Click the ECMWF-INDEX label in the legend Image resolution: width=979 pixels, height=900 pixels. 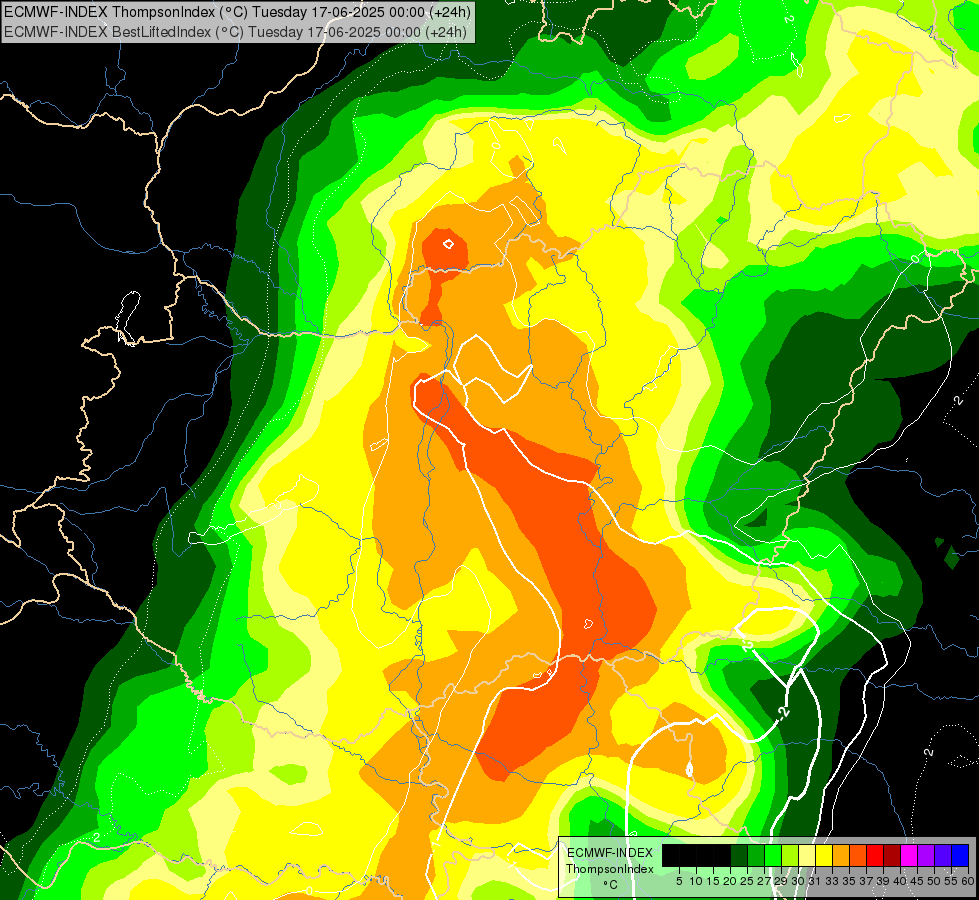[x=610, y=853]
